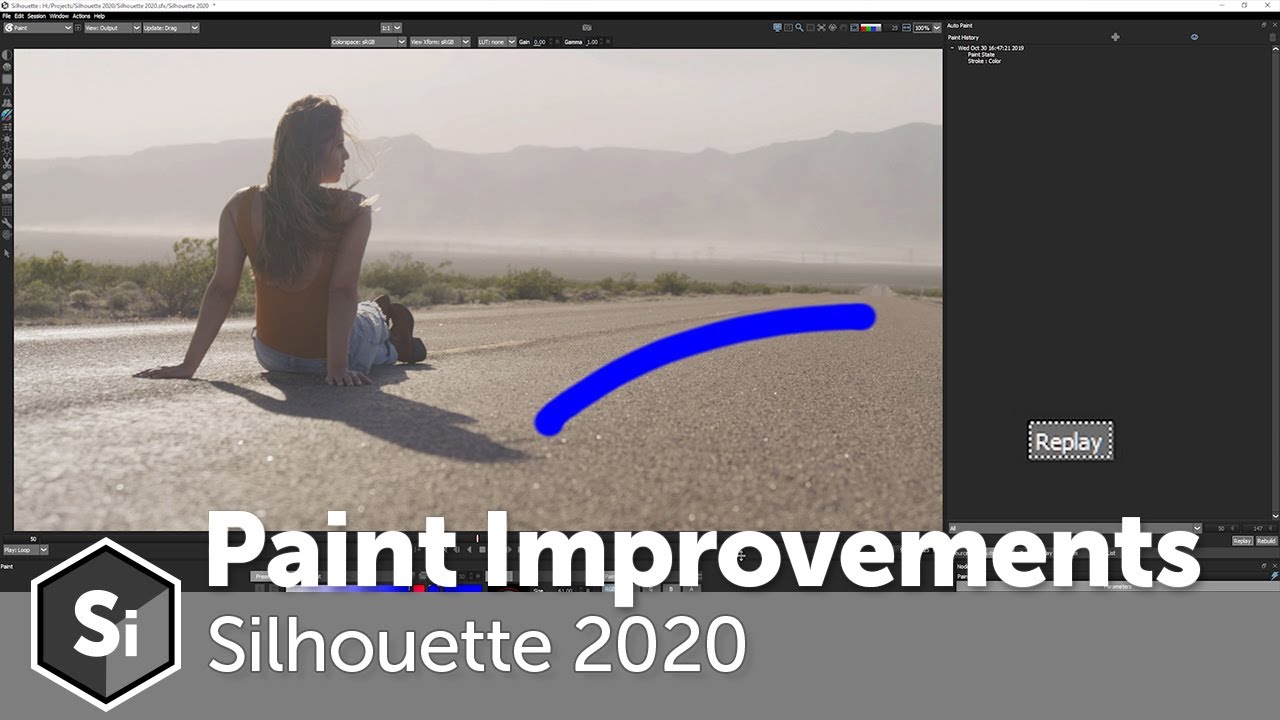Open the Update: Drag dropdown
This screenshot has height=720, width=1280.
(171, 28)
